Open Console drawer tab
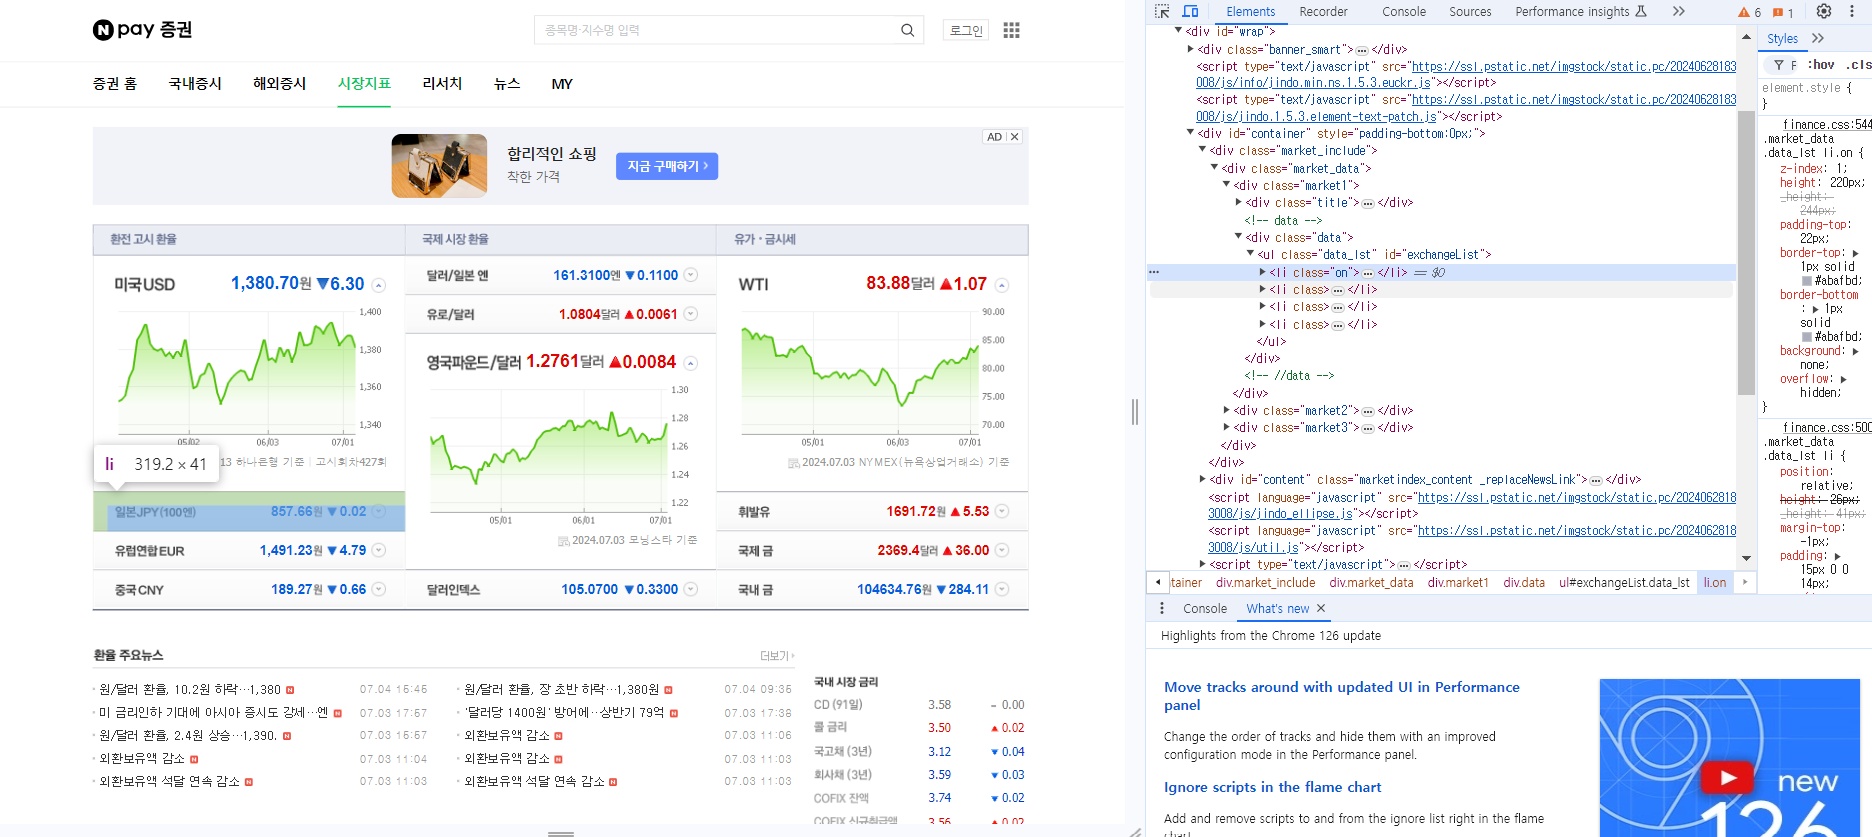This screenshot has width=1872, height=837. pos(1204,608)
